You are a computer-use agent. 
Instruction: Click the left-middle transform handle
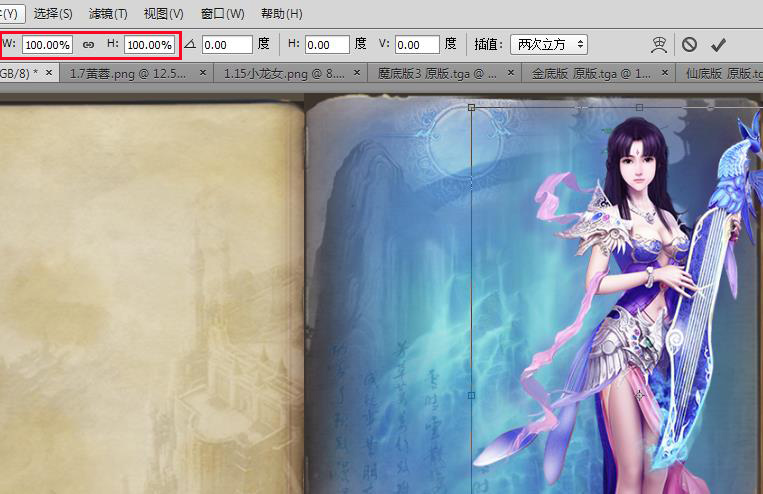click(471, 396)
